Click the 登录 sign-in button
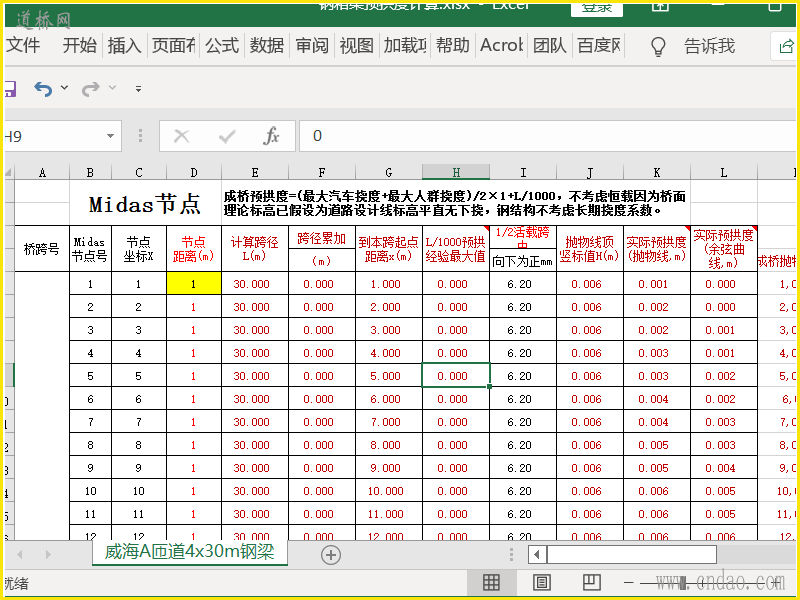This screenshot has height=600, width=800. tap(596, 9)
